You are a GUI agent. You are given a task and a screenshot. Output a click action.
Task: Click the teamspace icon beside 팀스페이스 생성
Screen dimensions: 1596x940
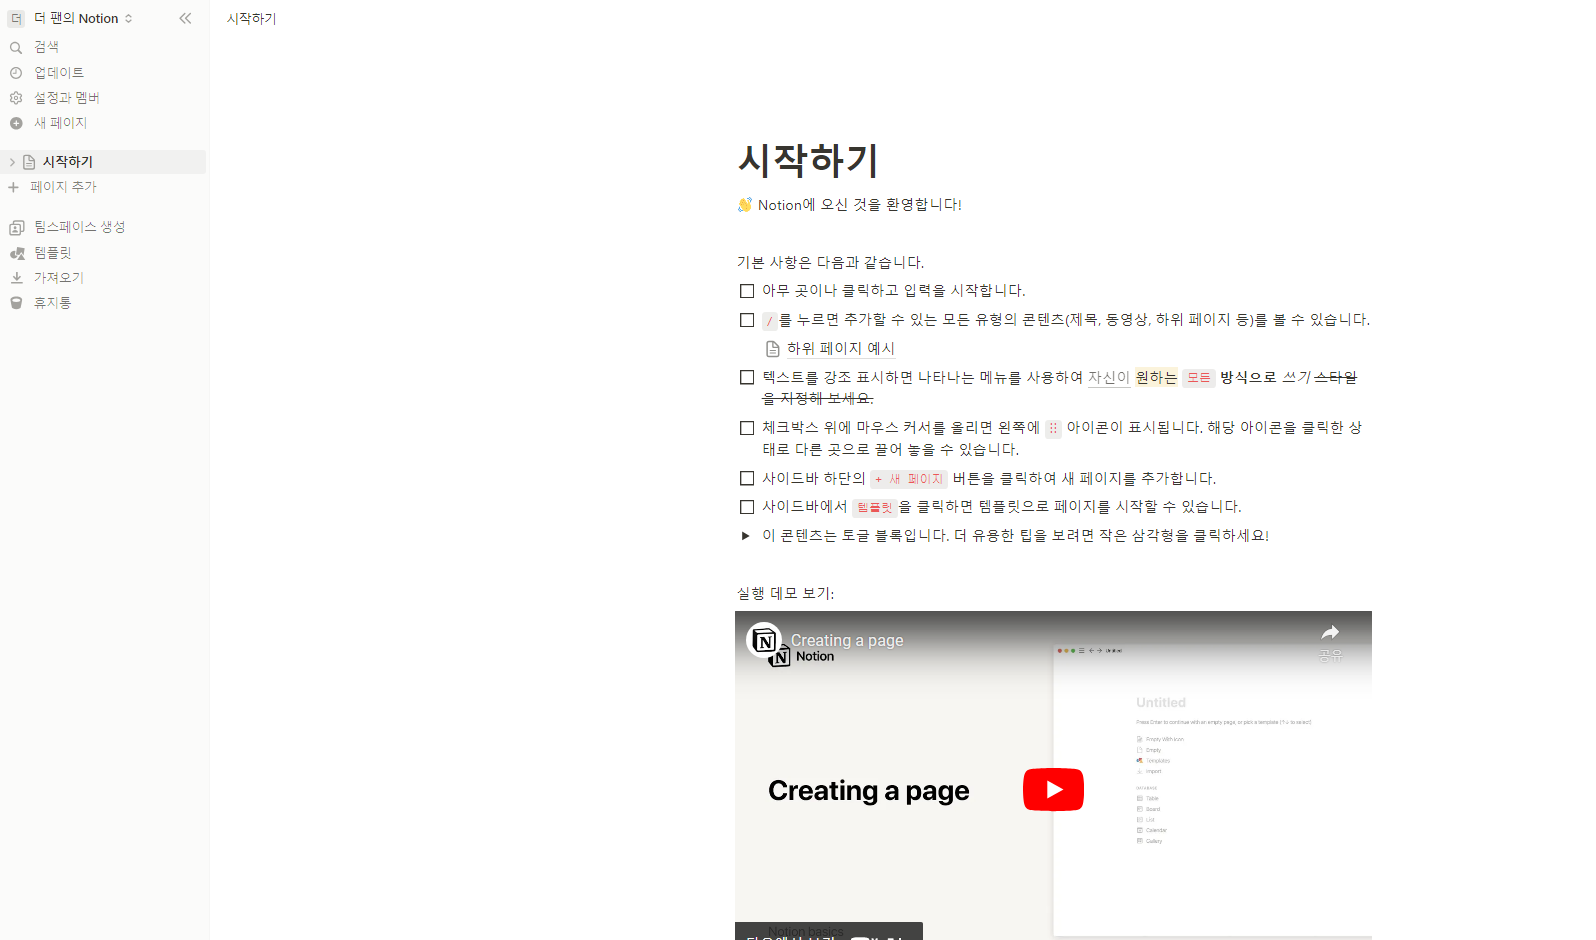pos(16,227)
